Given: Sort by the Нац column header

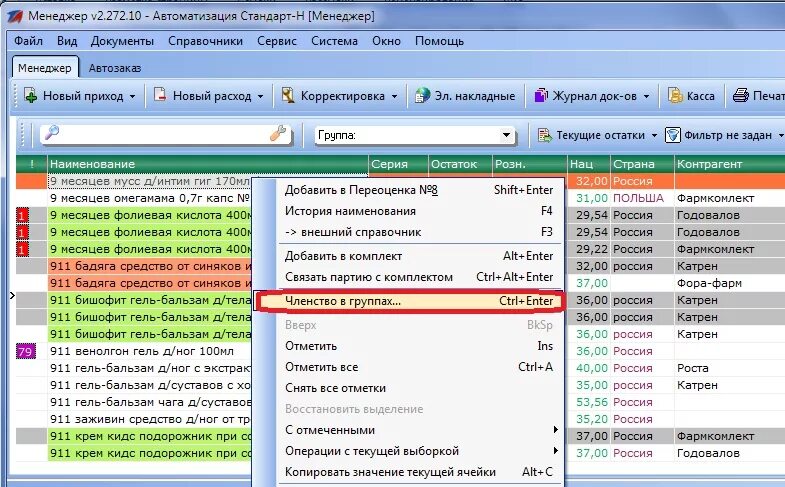Looking at the screenshot, I should (x=589, y=164).
